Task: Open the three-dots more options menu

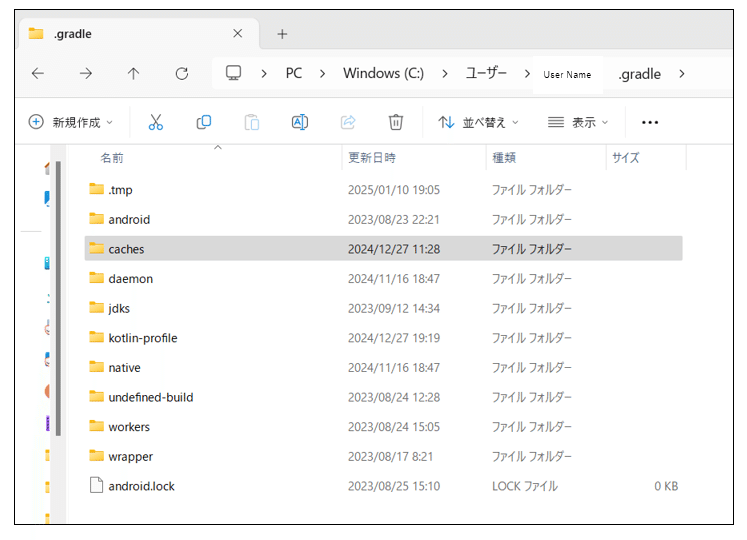Action: click(650, 122)
